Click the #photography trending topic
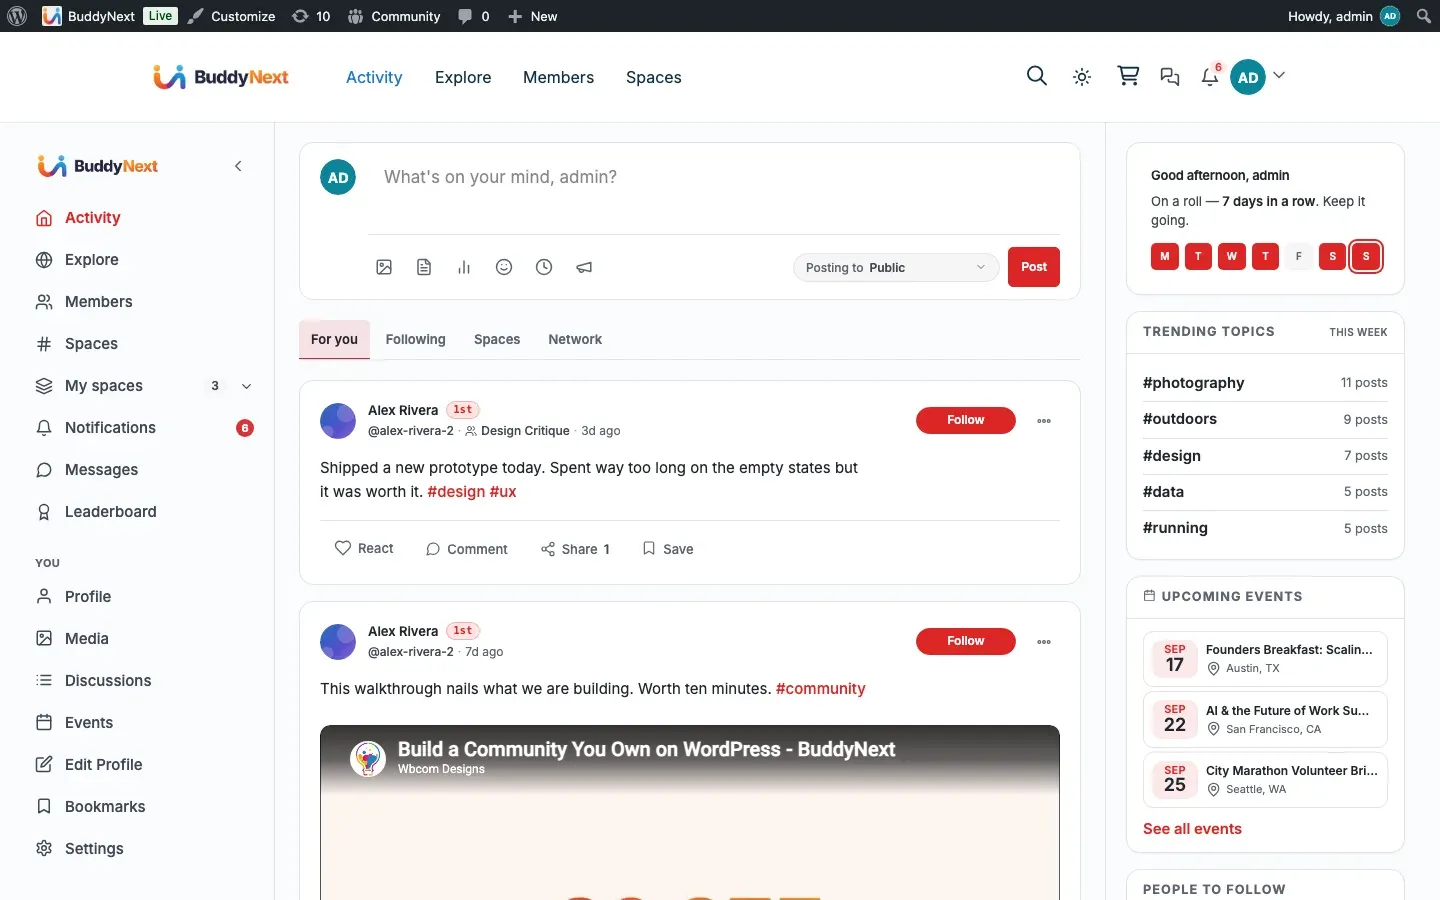Viewport: 1440px width, 900px height. (x=1194, y=383)
